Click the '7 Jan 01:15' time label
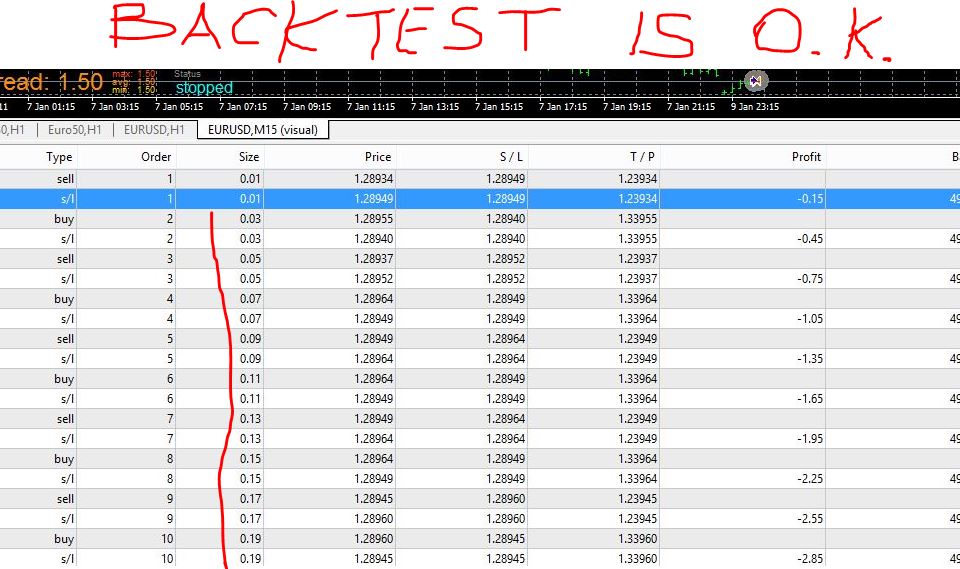This screenshot has height=569, width=960. [x=51, y=107]
